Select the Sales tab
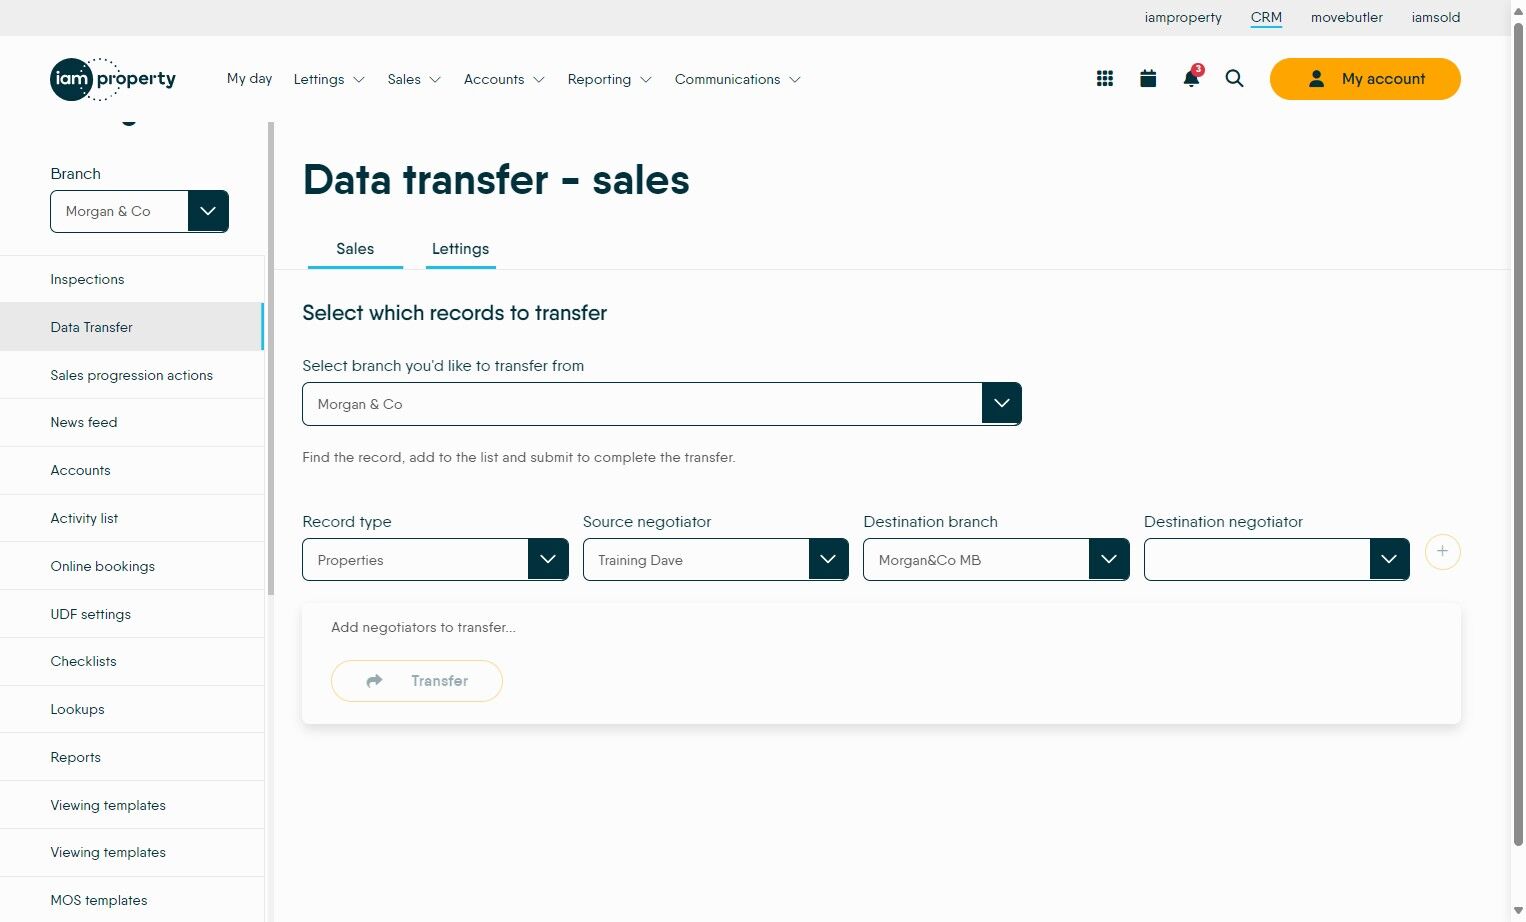This screenshot has width=1526, height=922. tap(355, 249)
